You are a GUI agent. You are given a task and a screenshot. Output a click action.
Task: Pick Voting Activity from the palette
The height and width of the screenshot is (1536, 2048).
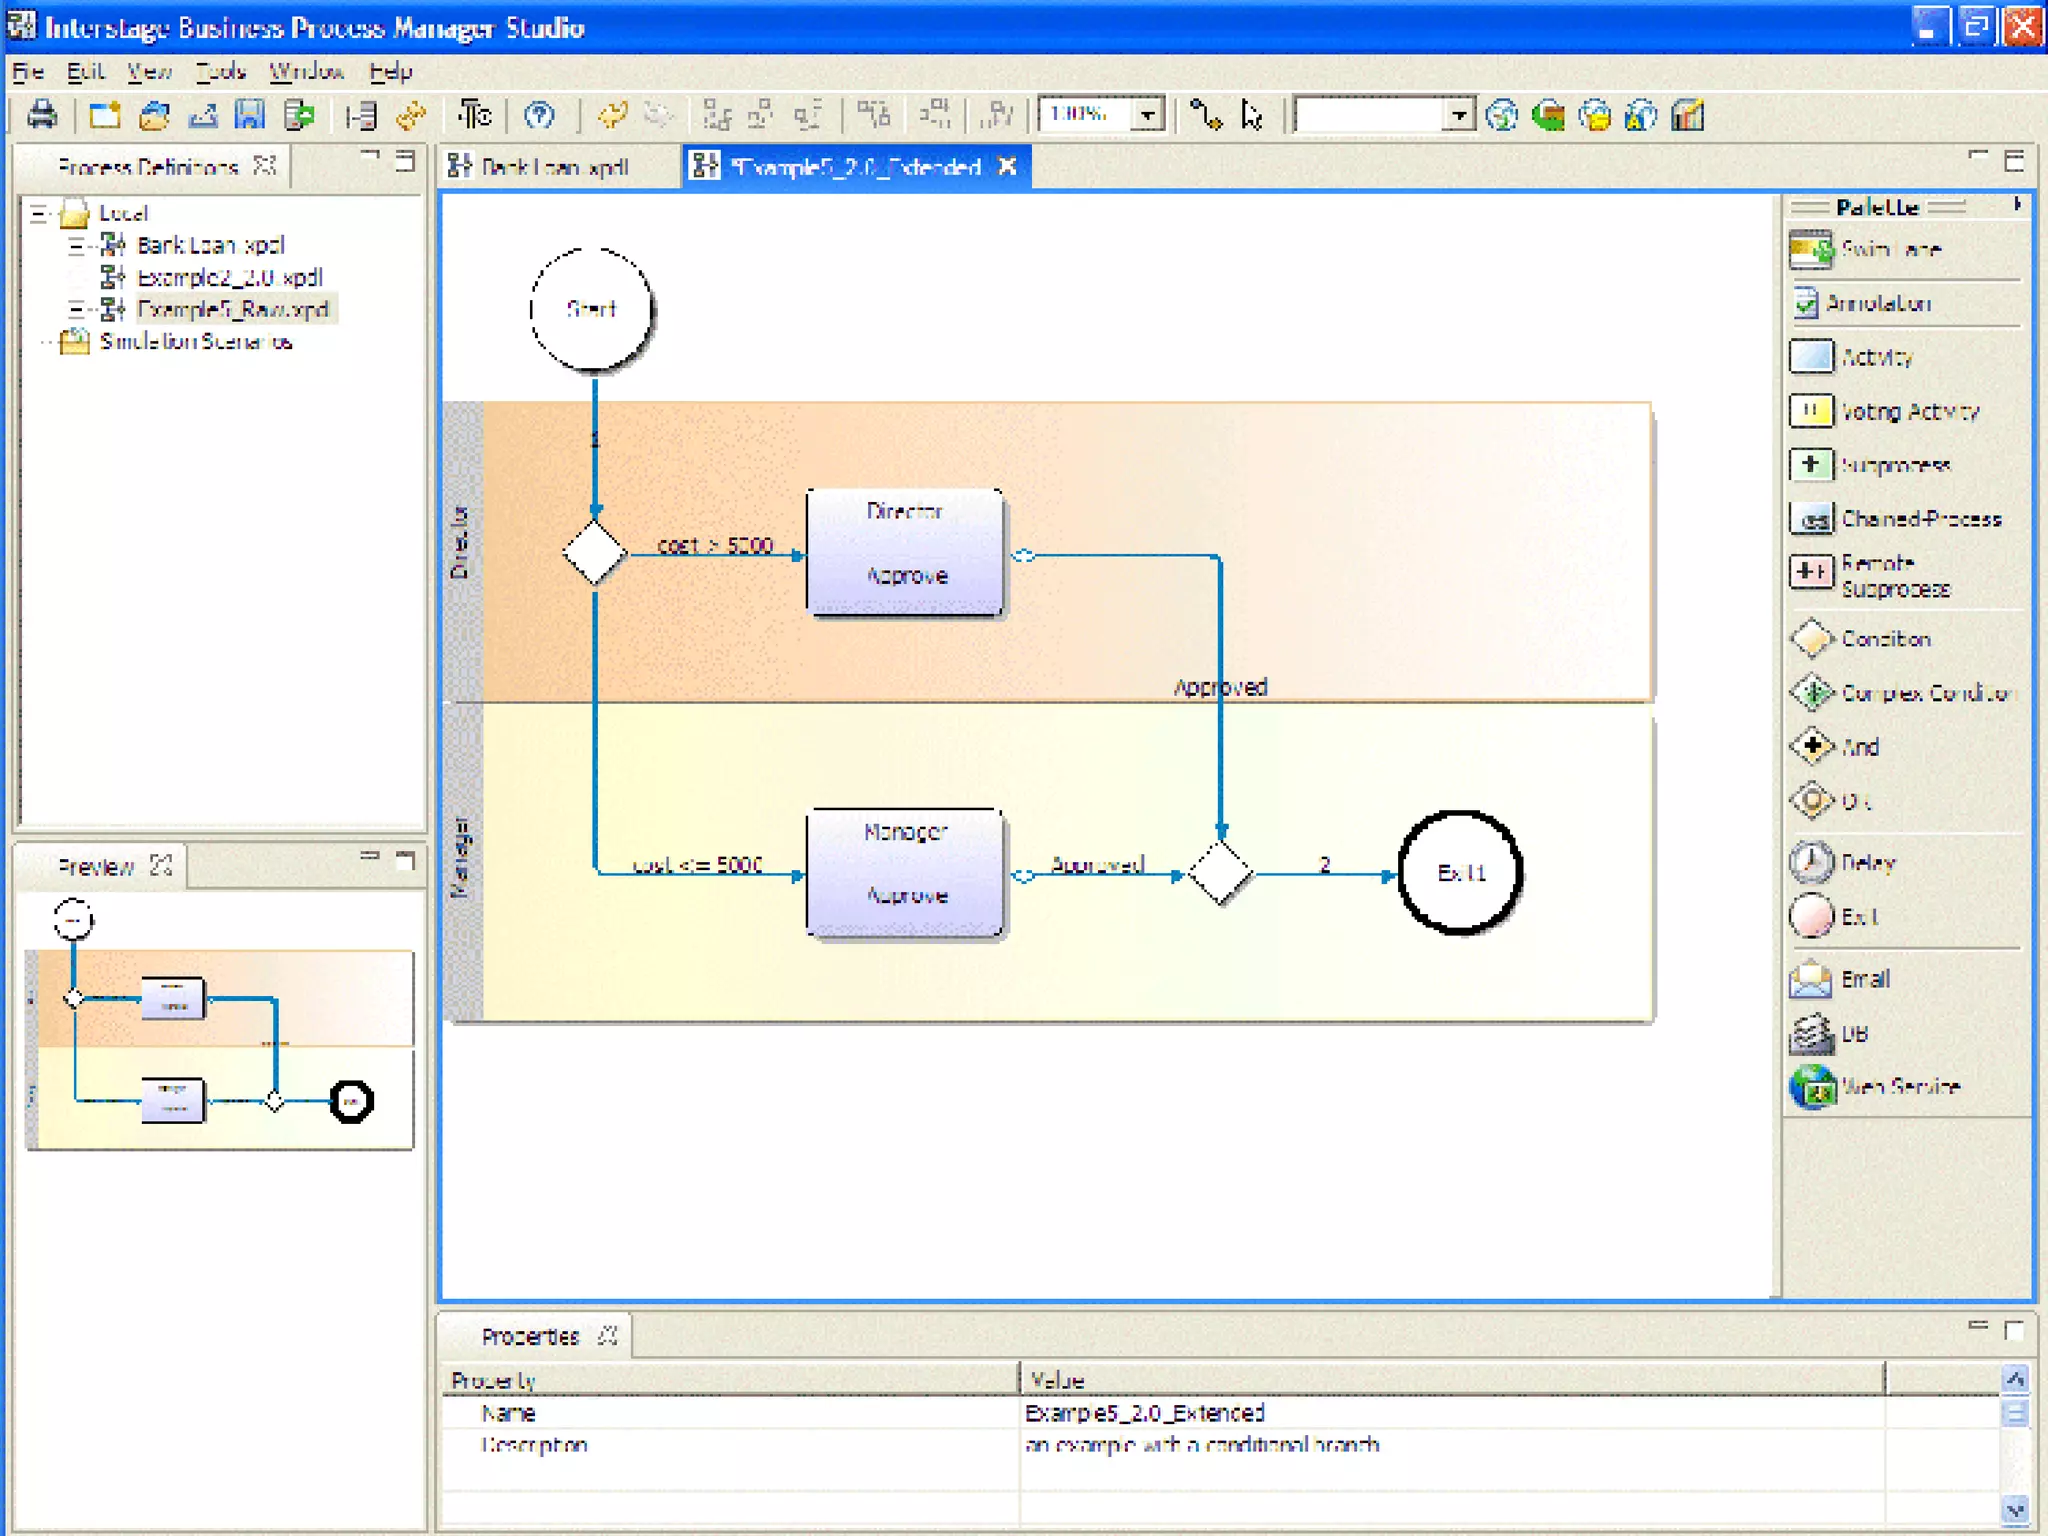(1886, 411)
